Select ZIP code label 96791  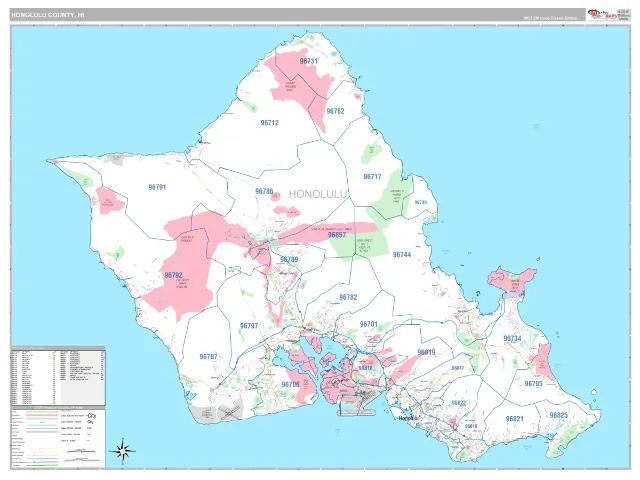(x=157, y=187)
